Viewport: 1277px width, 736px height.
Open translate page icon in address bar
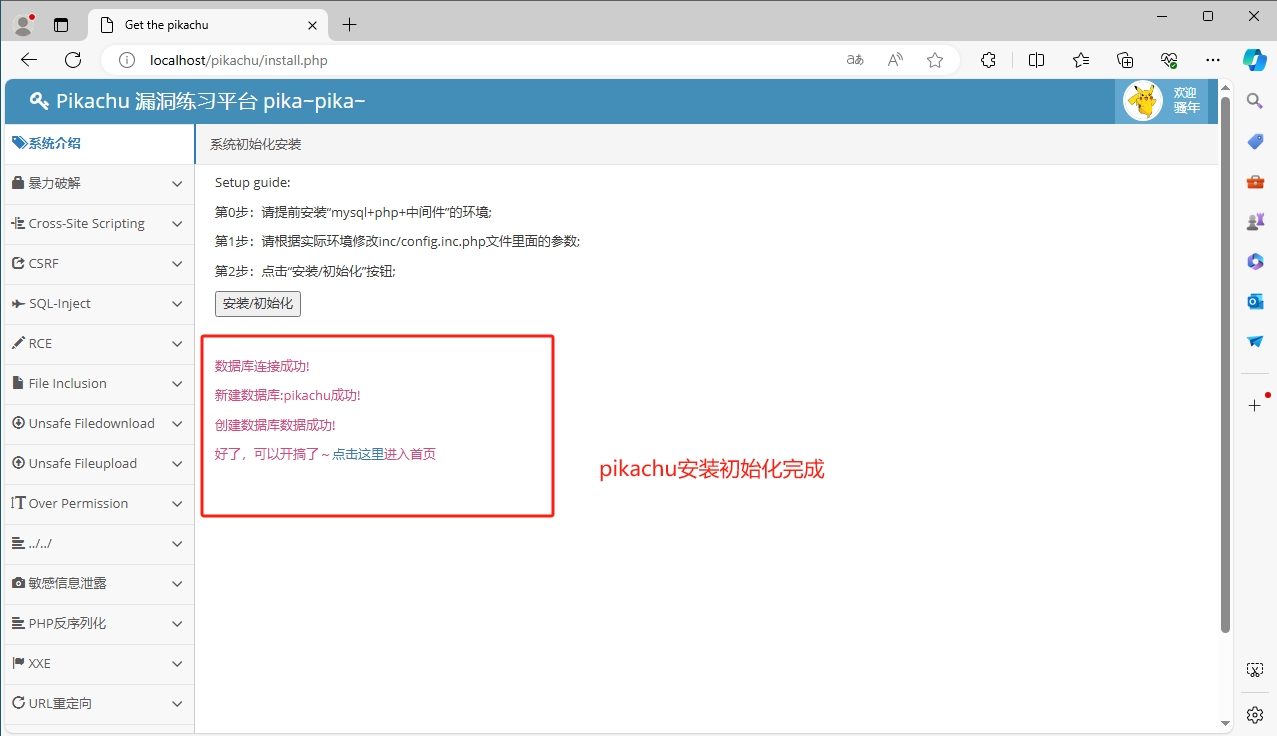click(855, 60)
